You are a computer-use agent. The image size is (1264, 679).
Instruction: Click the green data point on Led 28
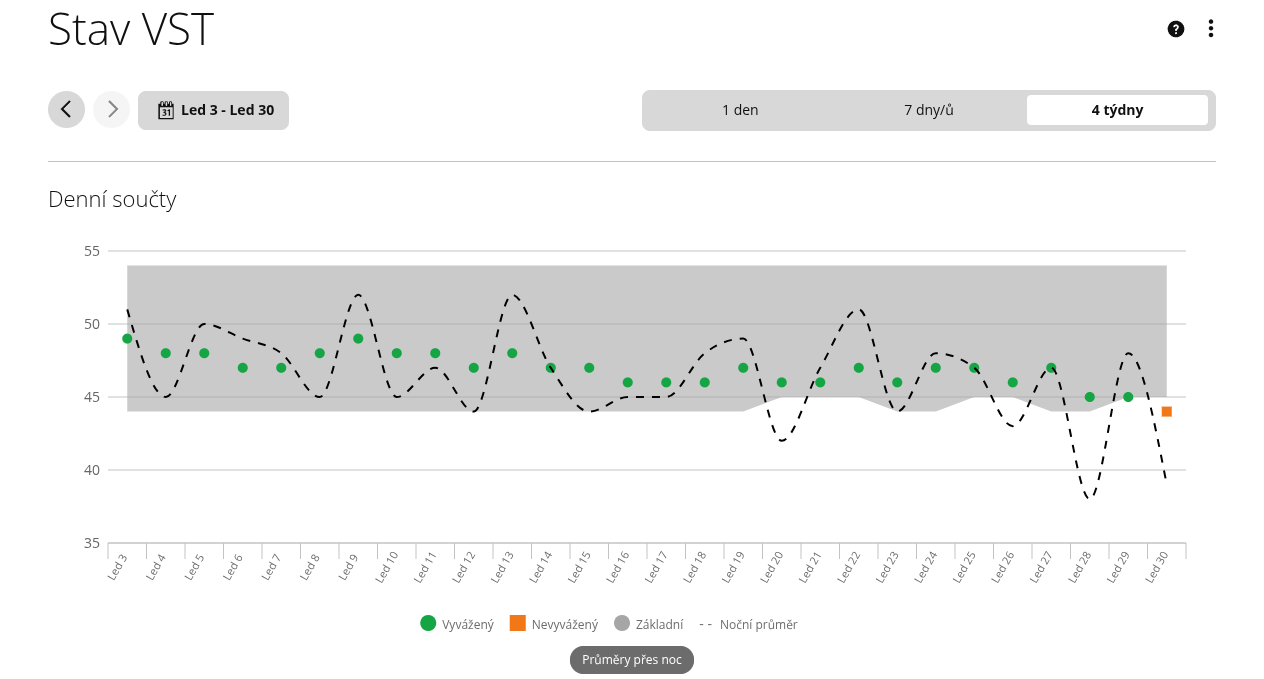click(x=1089, y=397)
